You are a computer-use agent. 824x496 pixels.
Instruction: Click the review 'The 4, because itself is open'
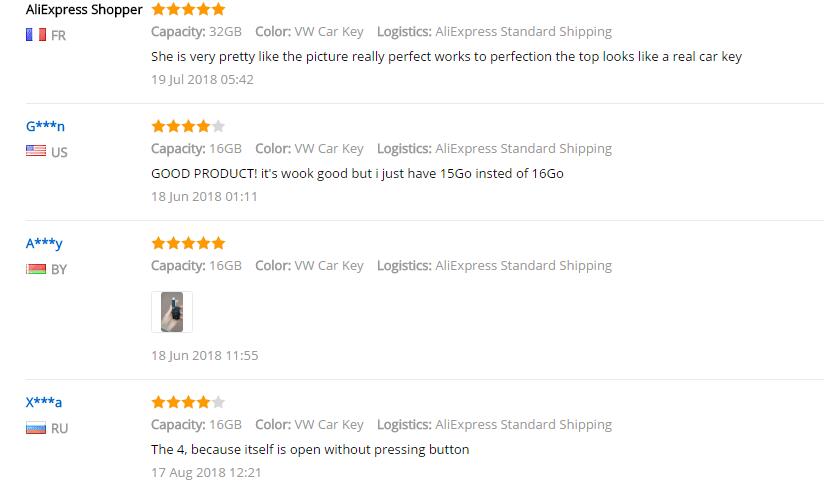click(x=310, y=450)
